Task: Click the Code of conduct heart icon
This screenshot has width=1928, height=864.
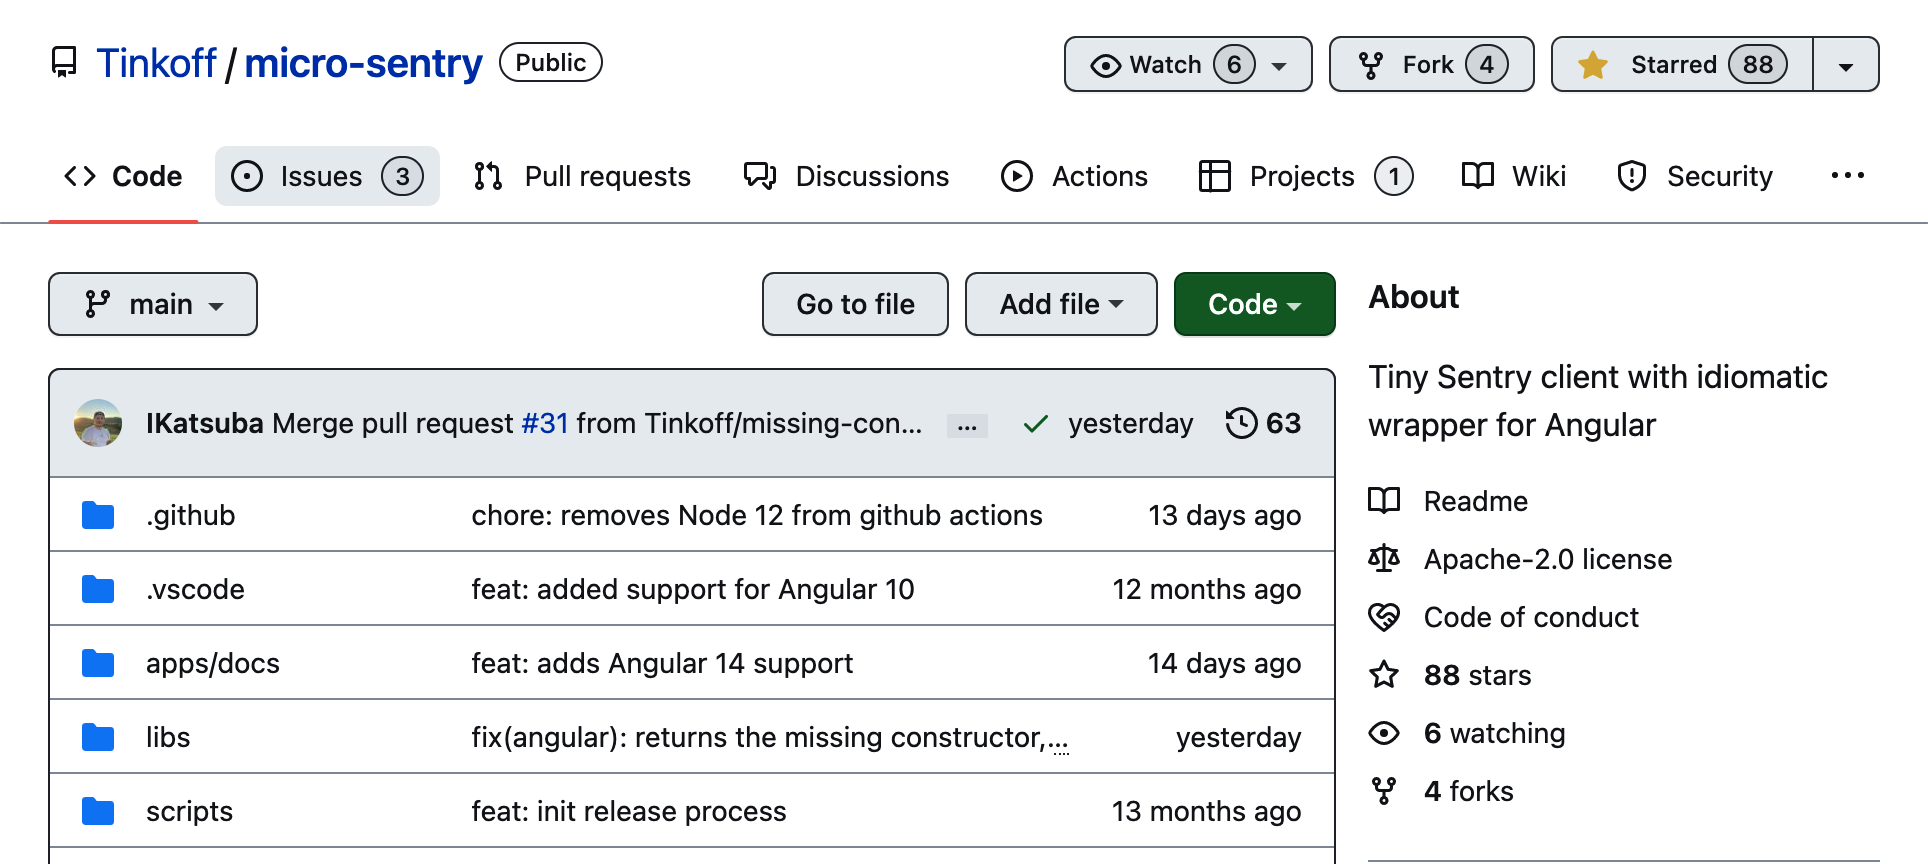Action: (1384, 617)
